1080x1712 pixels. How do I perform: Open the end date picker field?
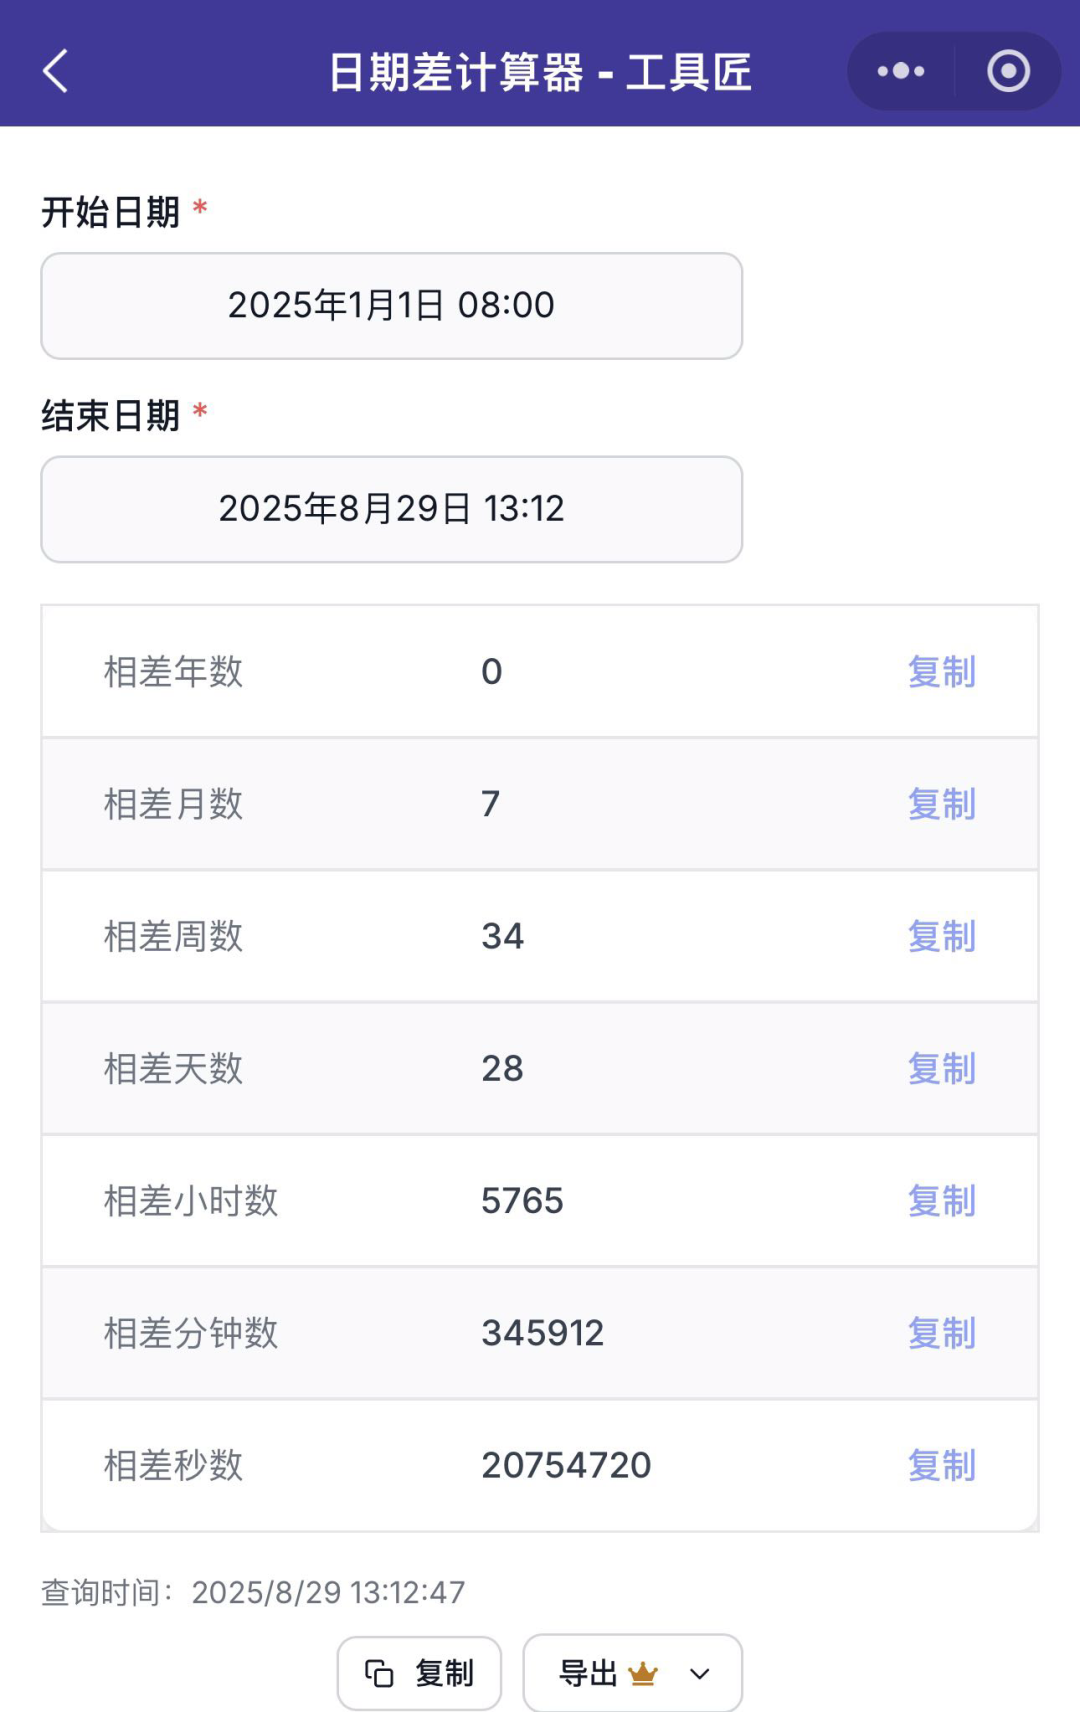tap(391, 509)
